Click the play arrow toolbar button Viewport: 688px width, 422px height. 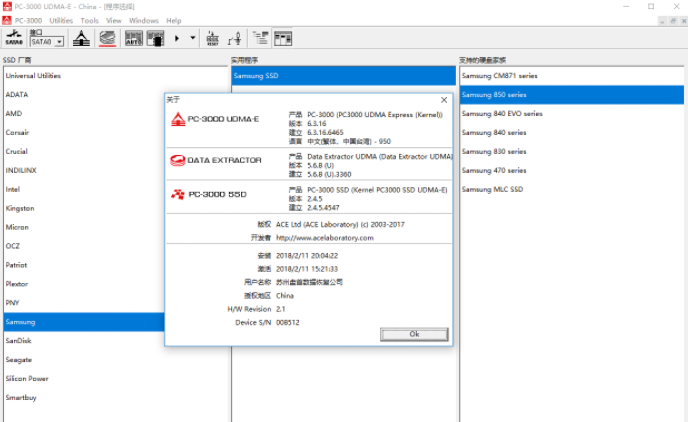[177, 38]
